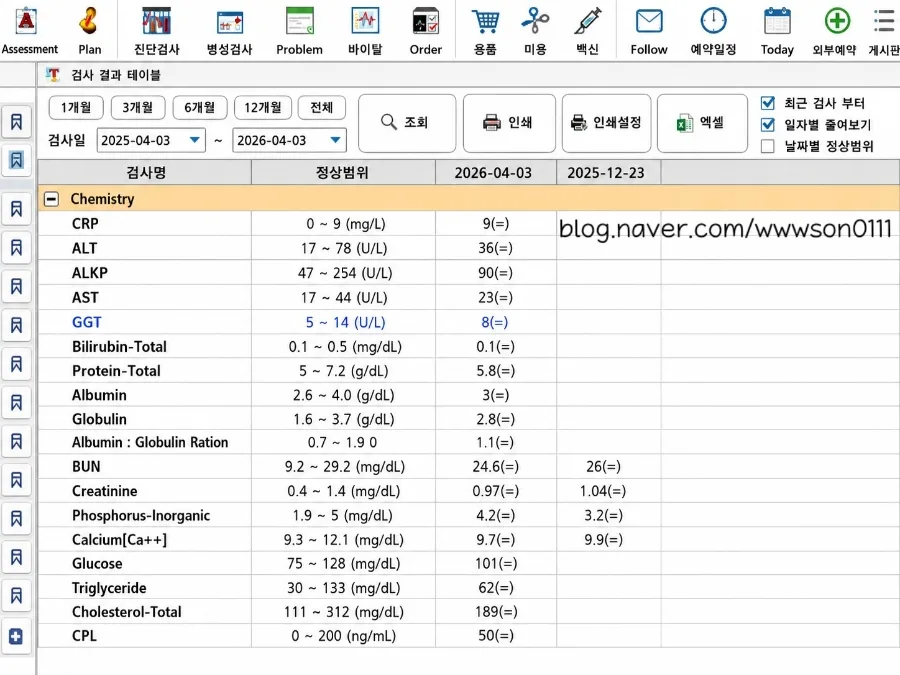Screen dimensions: 900x675
Task: Open 예약일정 appointment clock icon
Action: click(713, 21)
